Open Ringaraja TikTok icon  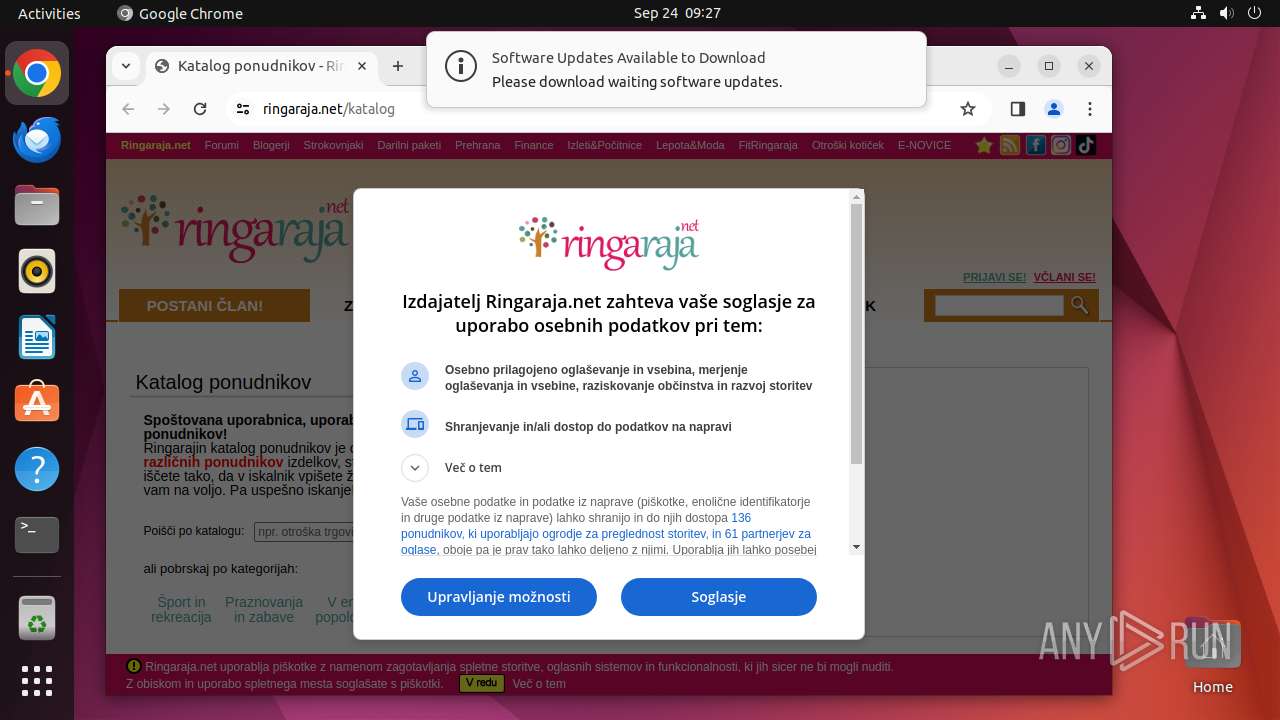(1086, 145)
